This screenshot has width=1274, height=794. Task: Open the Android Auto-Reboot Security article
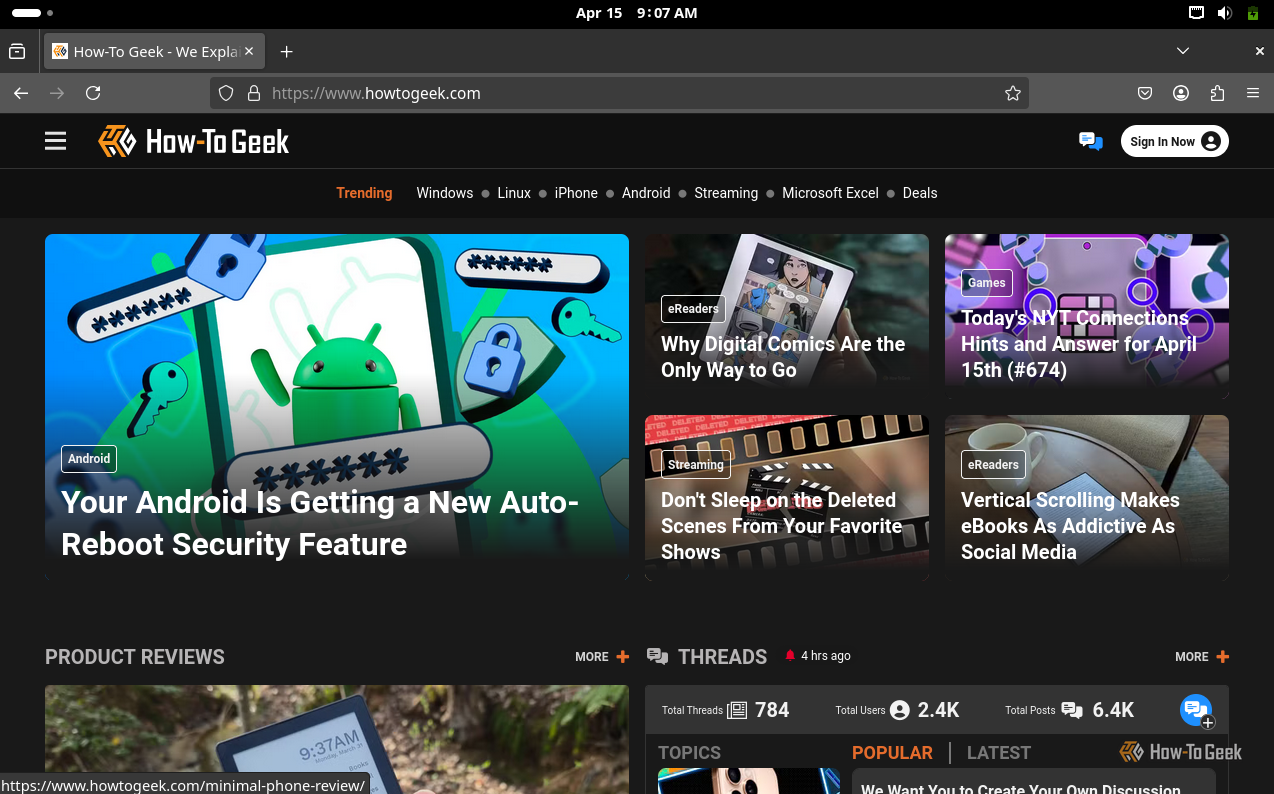(x=320, y=523)
